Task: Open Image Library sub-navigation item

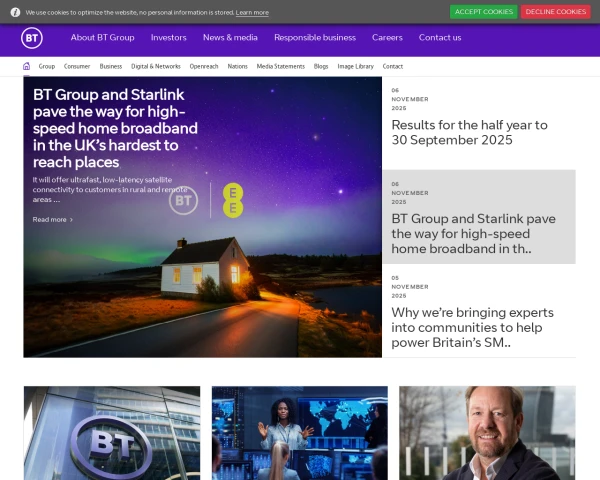Action: coord(355,66)
